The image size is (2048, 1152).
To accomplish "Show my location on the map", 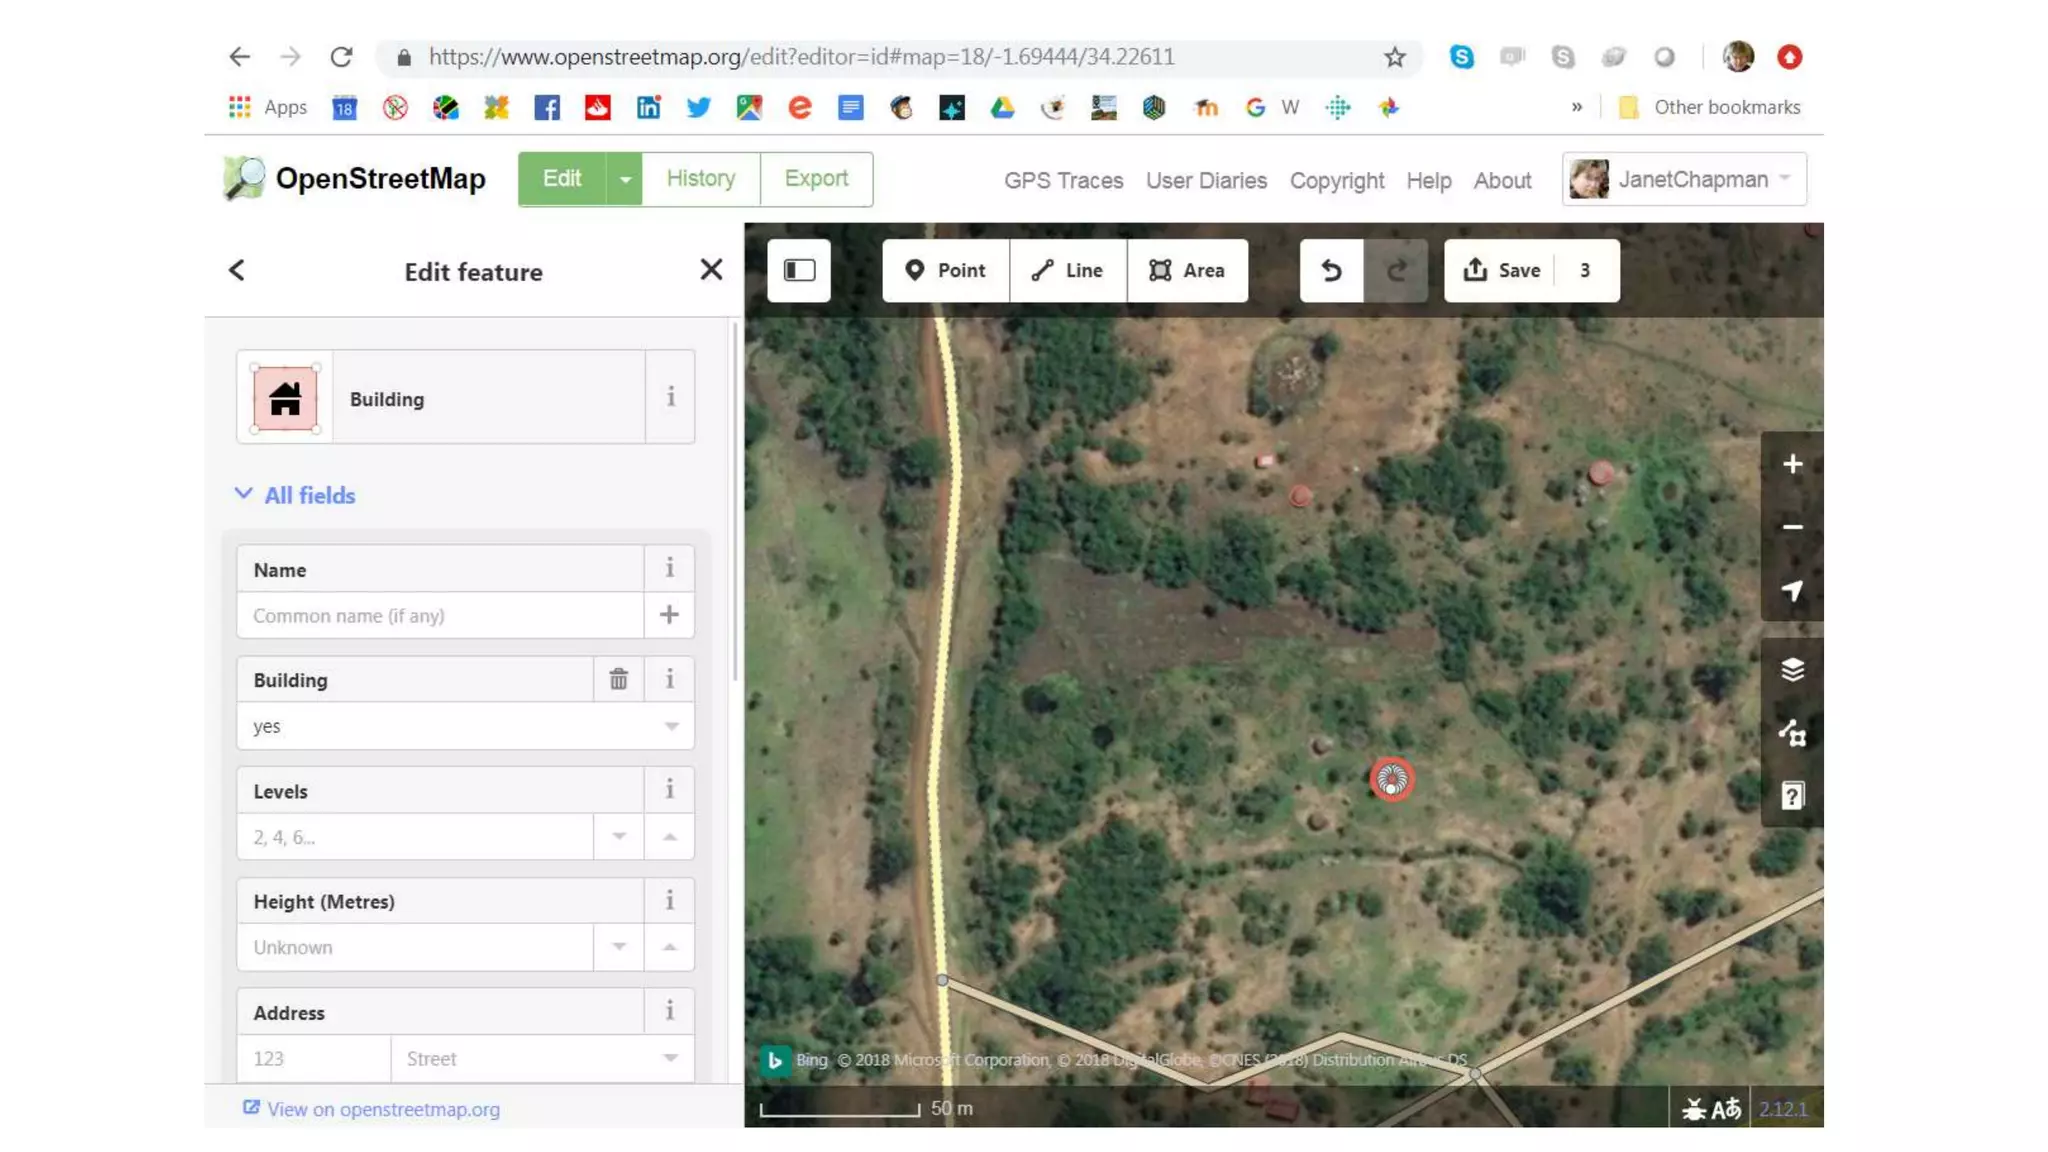I will coord(1792,590).
